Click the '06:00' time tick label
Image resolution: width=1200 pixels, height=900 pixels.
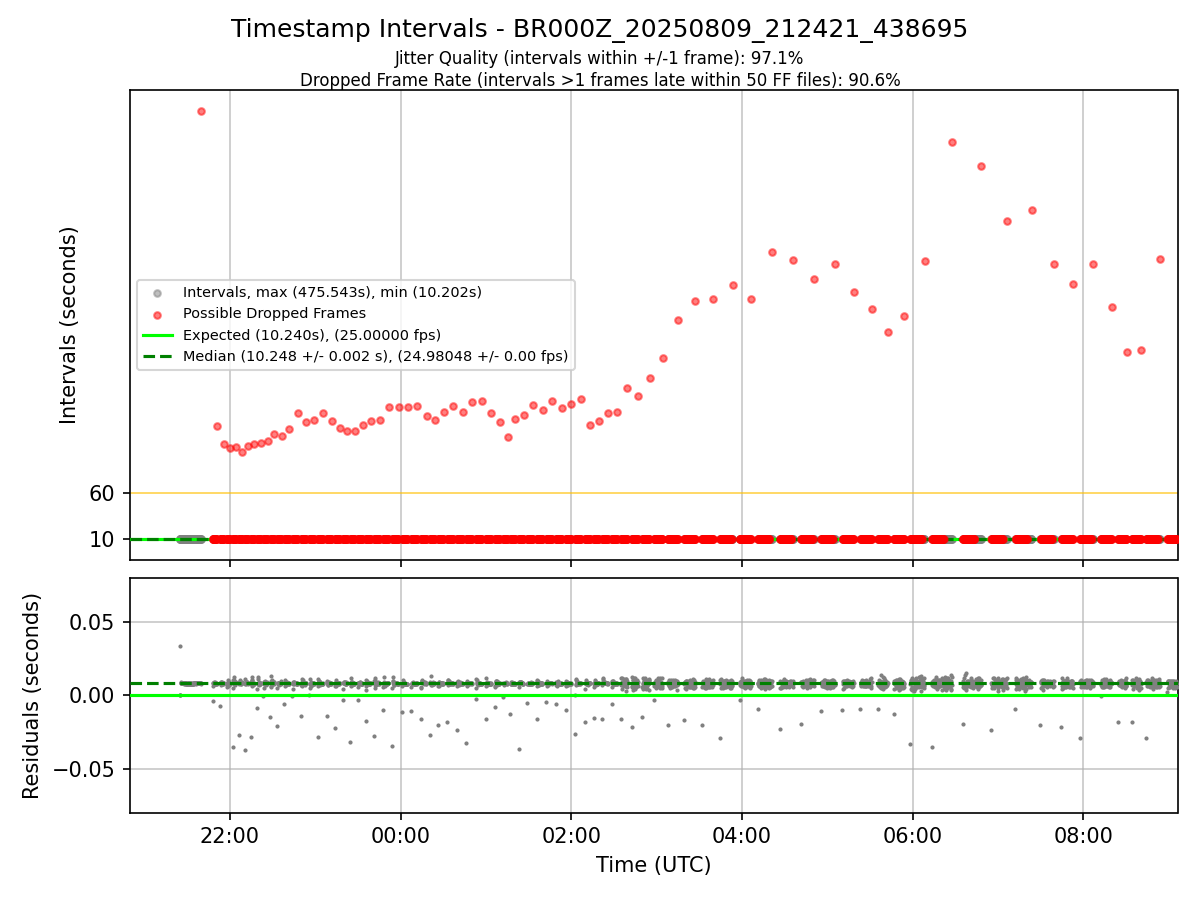[x=913, y=834]
